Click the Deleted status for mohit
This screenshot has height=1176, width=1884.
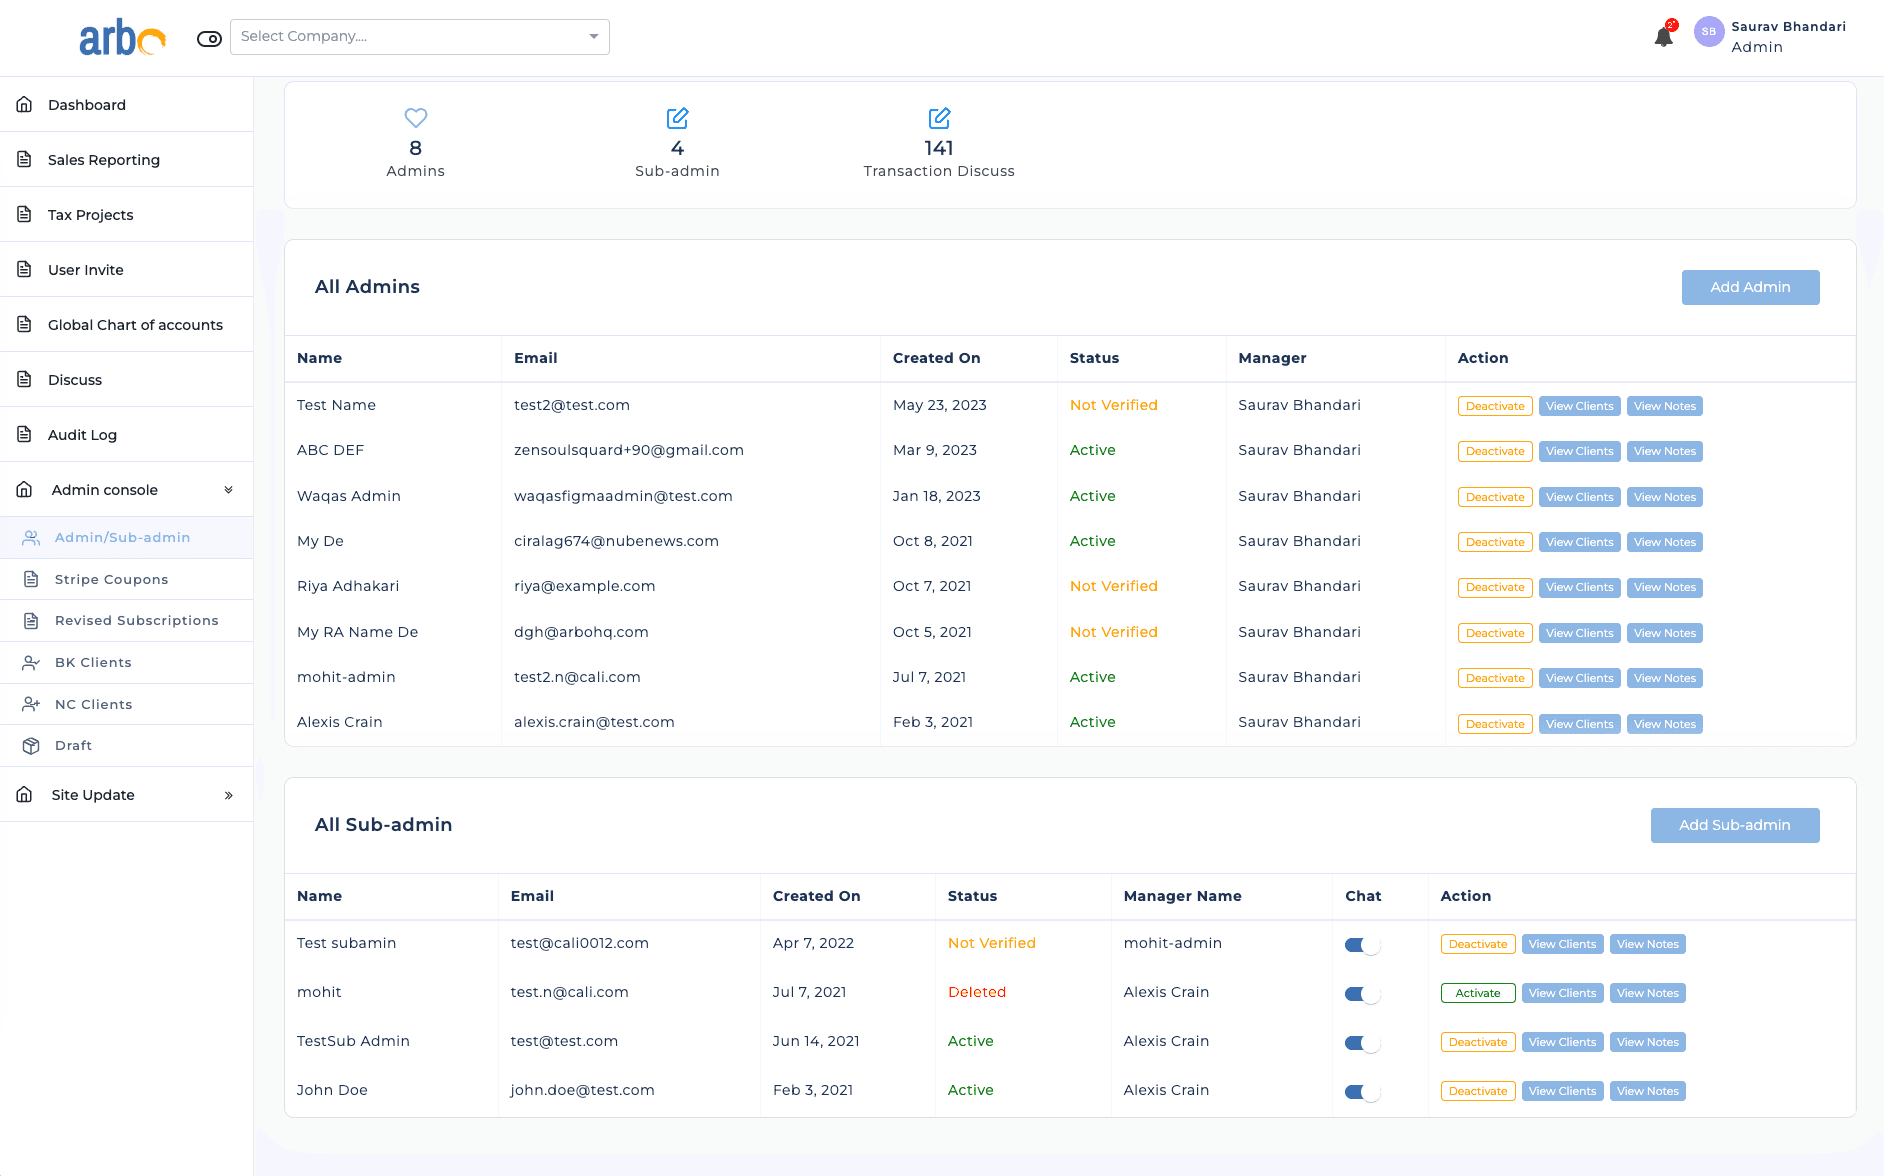(977, 992)
